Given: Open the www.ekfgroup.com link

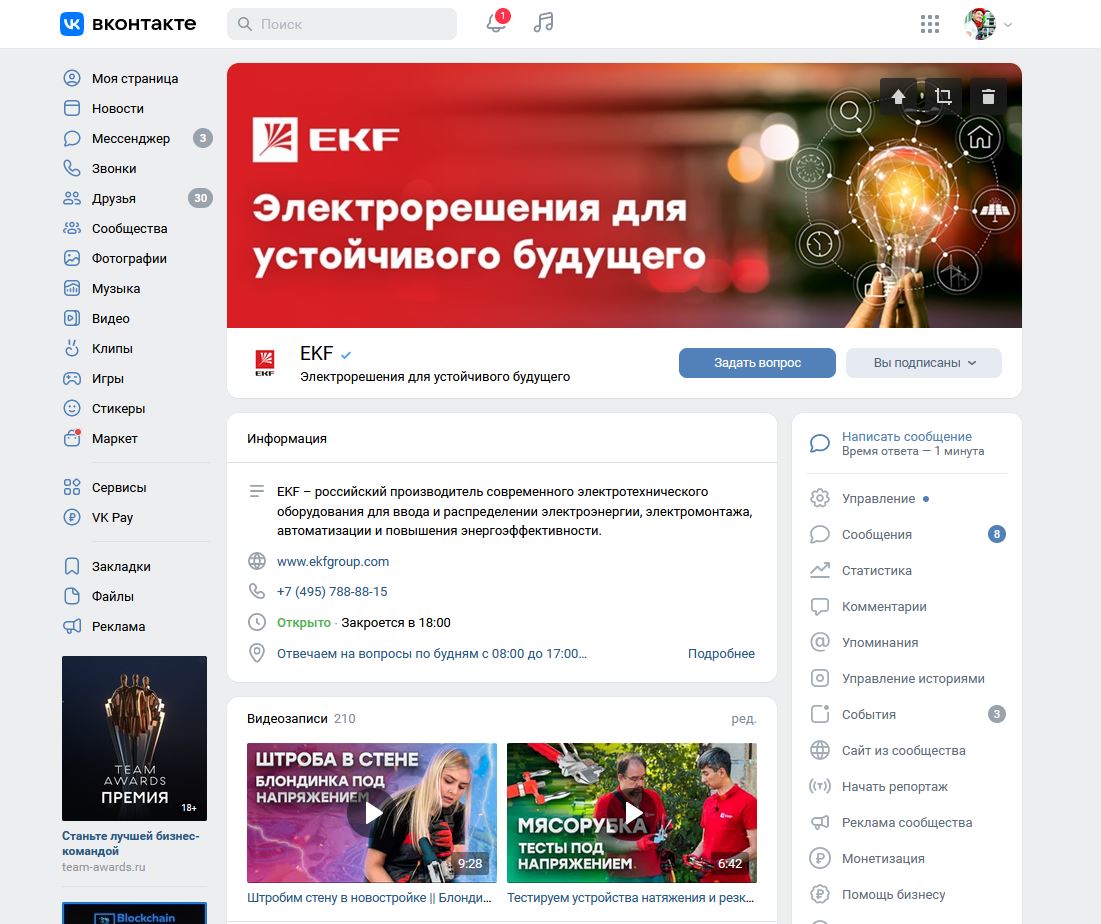Looking at the screenshot, I should point(333,562).
